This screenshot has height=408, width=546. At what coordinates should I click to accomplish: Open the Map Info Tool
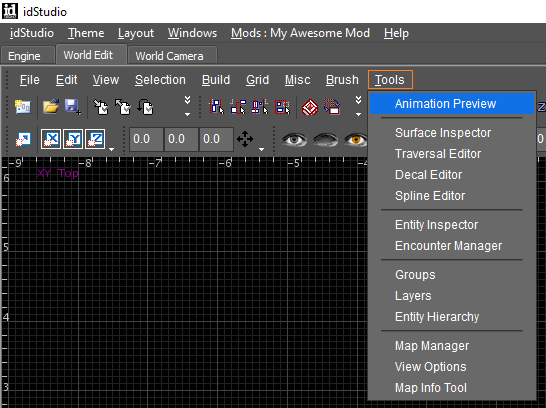click(452, 388)
